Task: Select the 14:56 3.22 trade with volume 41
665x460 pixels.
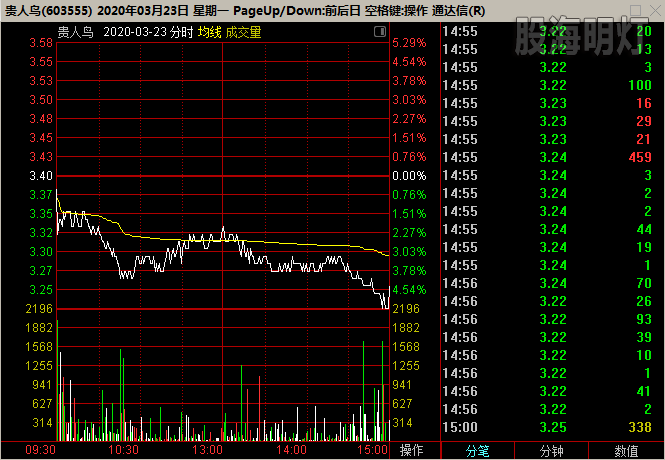Action: pyautogui.click(x=547, y=391)
